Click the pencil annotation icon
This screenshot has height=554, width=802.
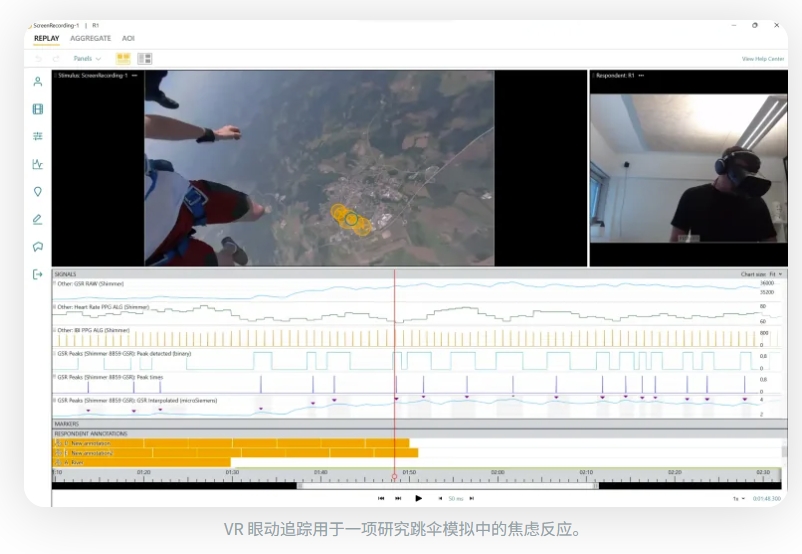[x=38, y=219]
